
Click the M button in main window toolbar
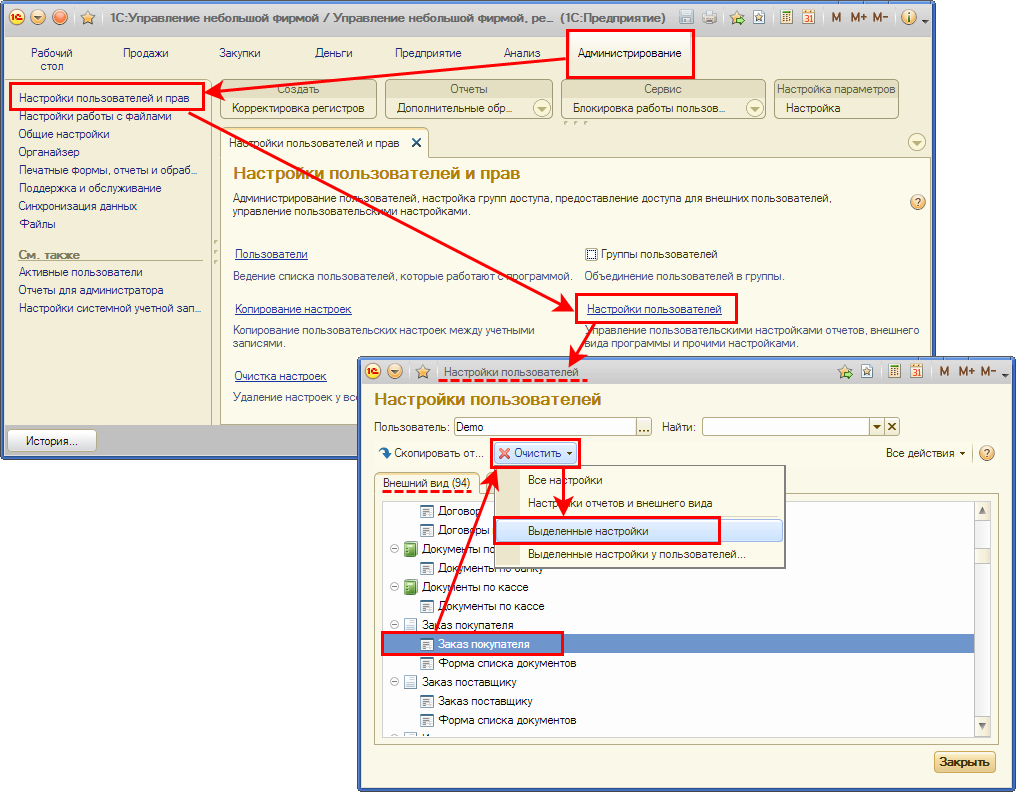[x=836, y=18]
